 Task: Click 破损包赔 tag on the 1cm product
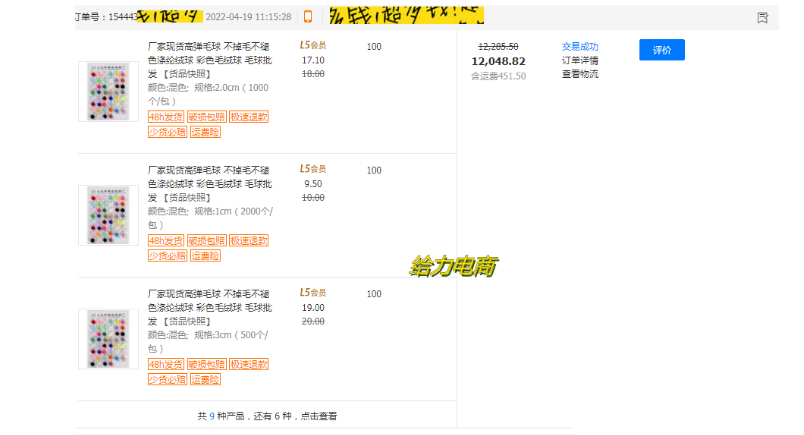[x=206, y=241]
